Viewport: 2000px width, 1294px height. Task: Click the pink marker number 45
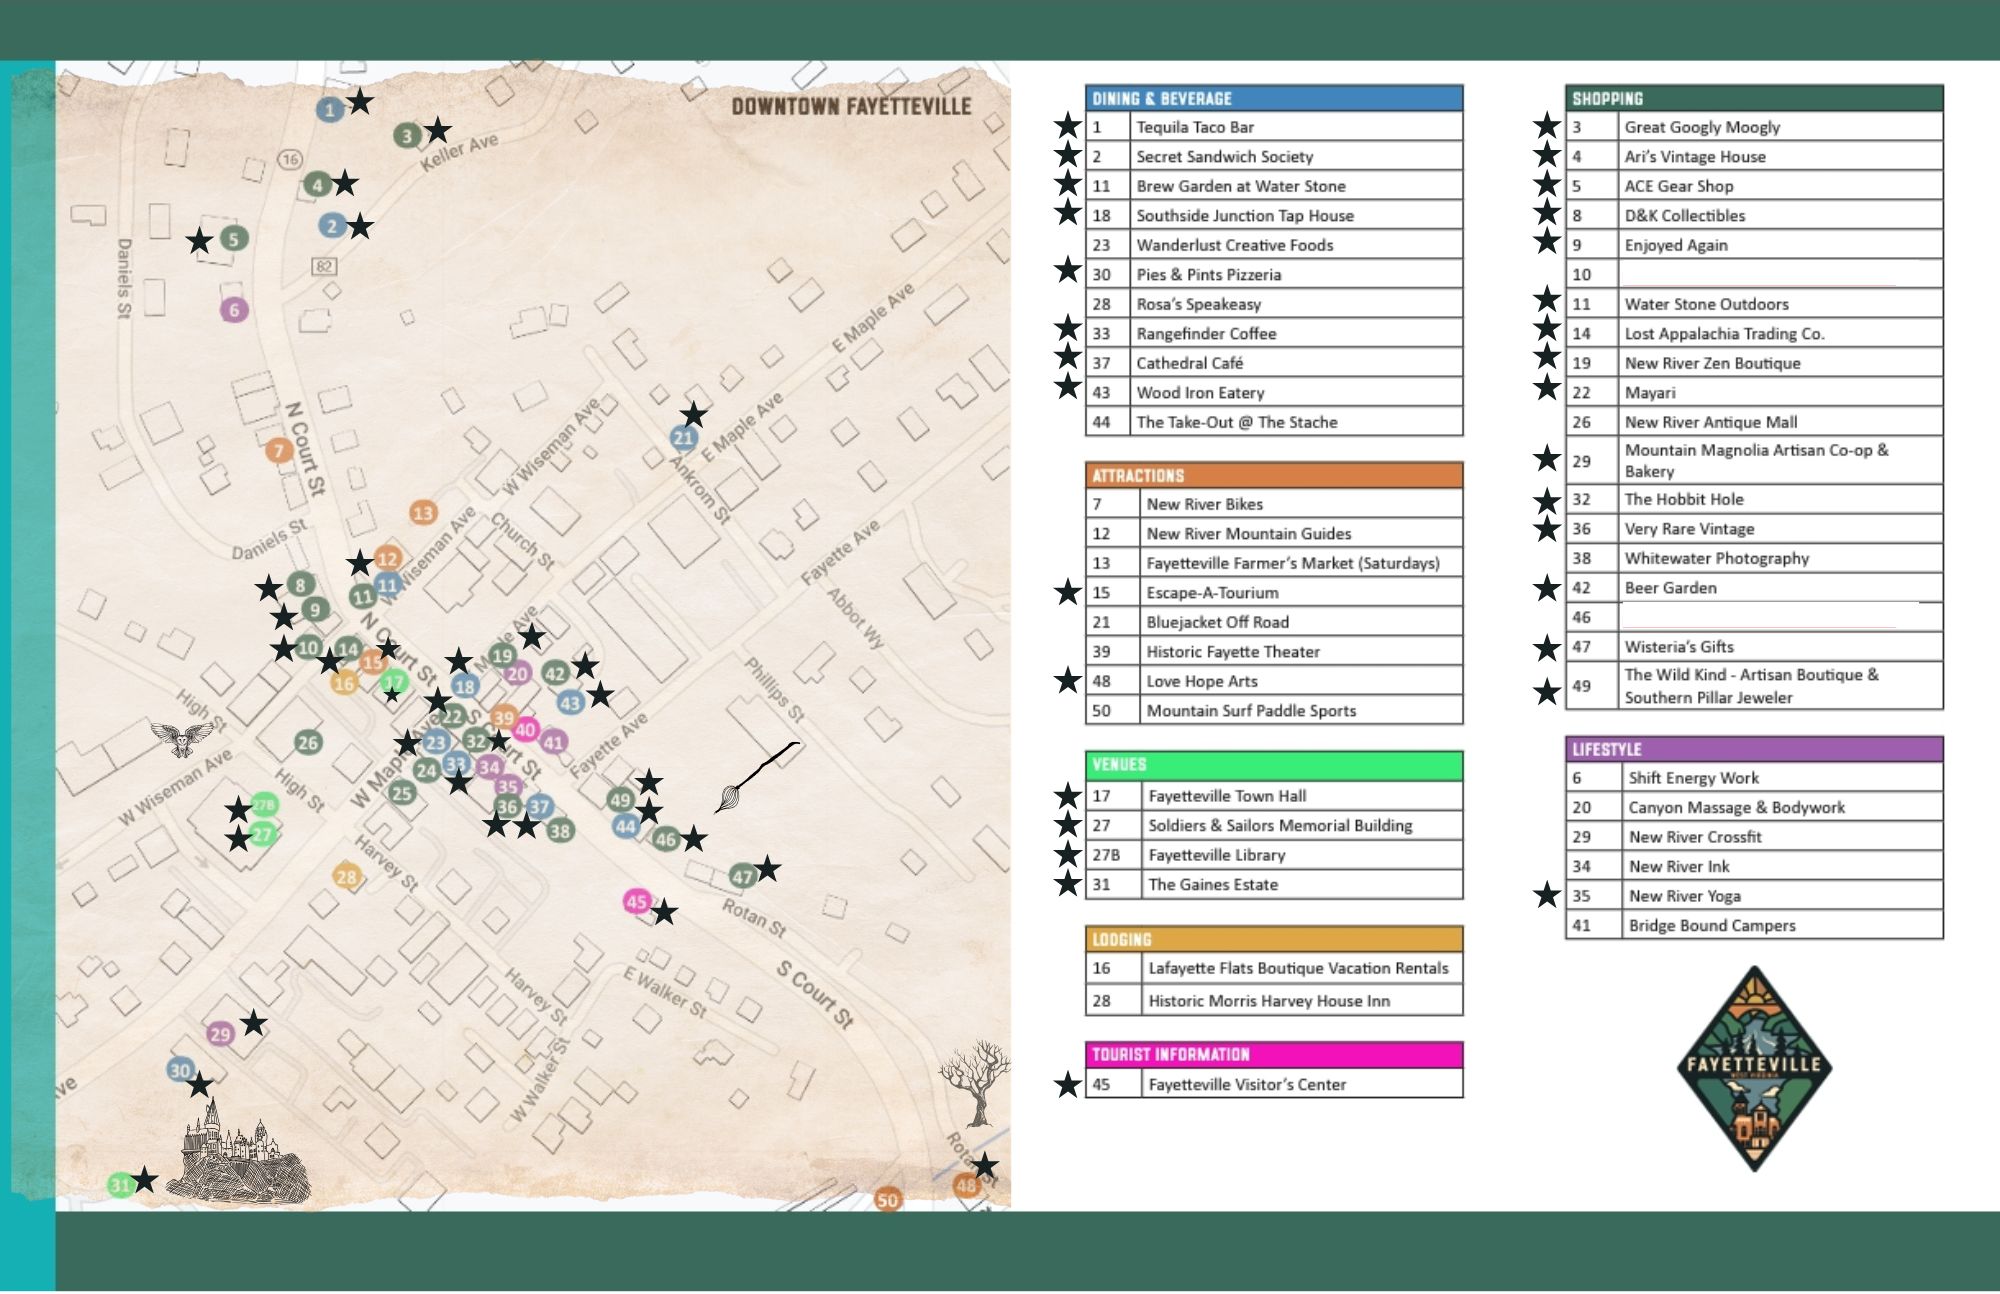[x=636, y=902]
